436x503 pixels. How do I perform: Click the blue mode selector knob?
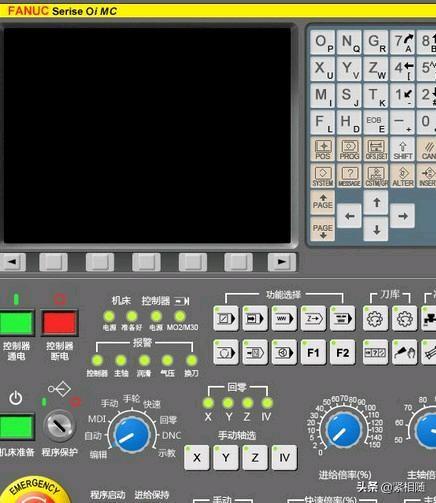(x=132, y=435)
